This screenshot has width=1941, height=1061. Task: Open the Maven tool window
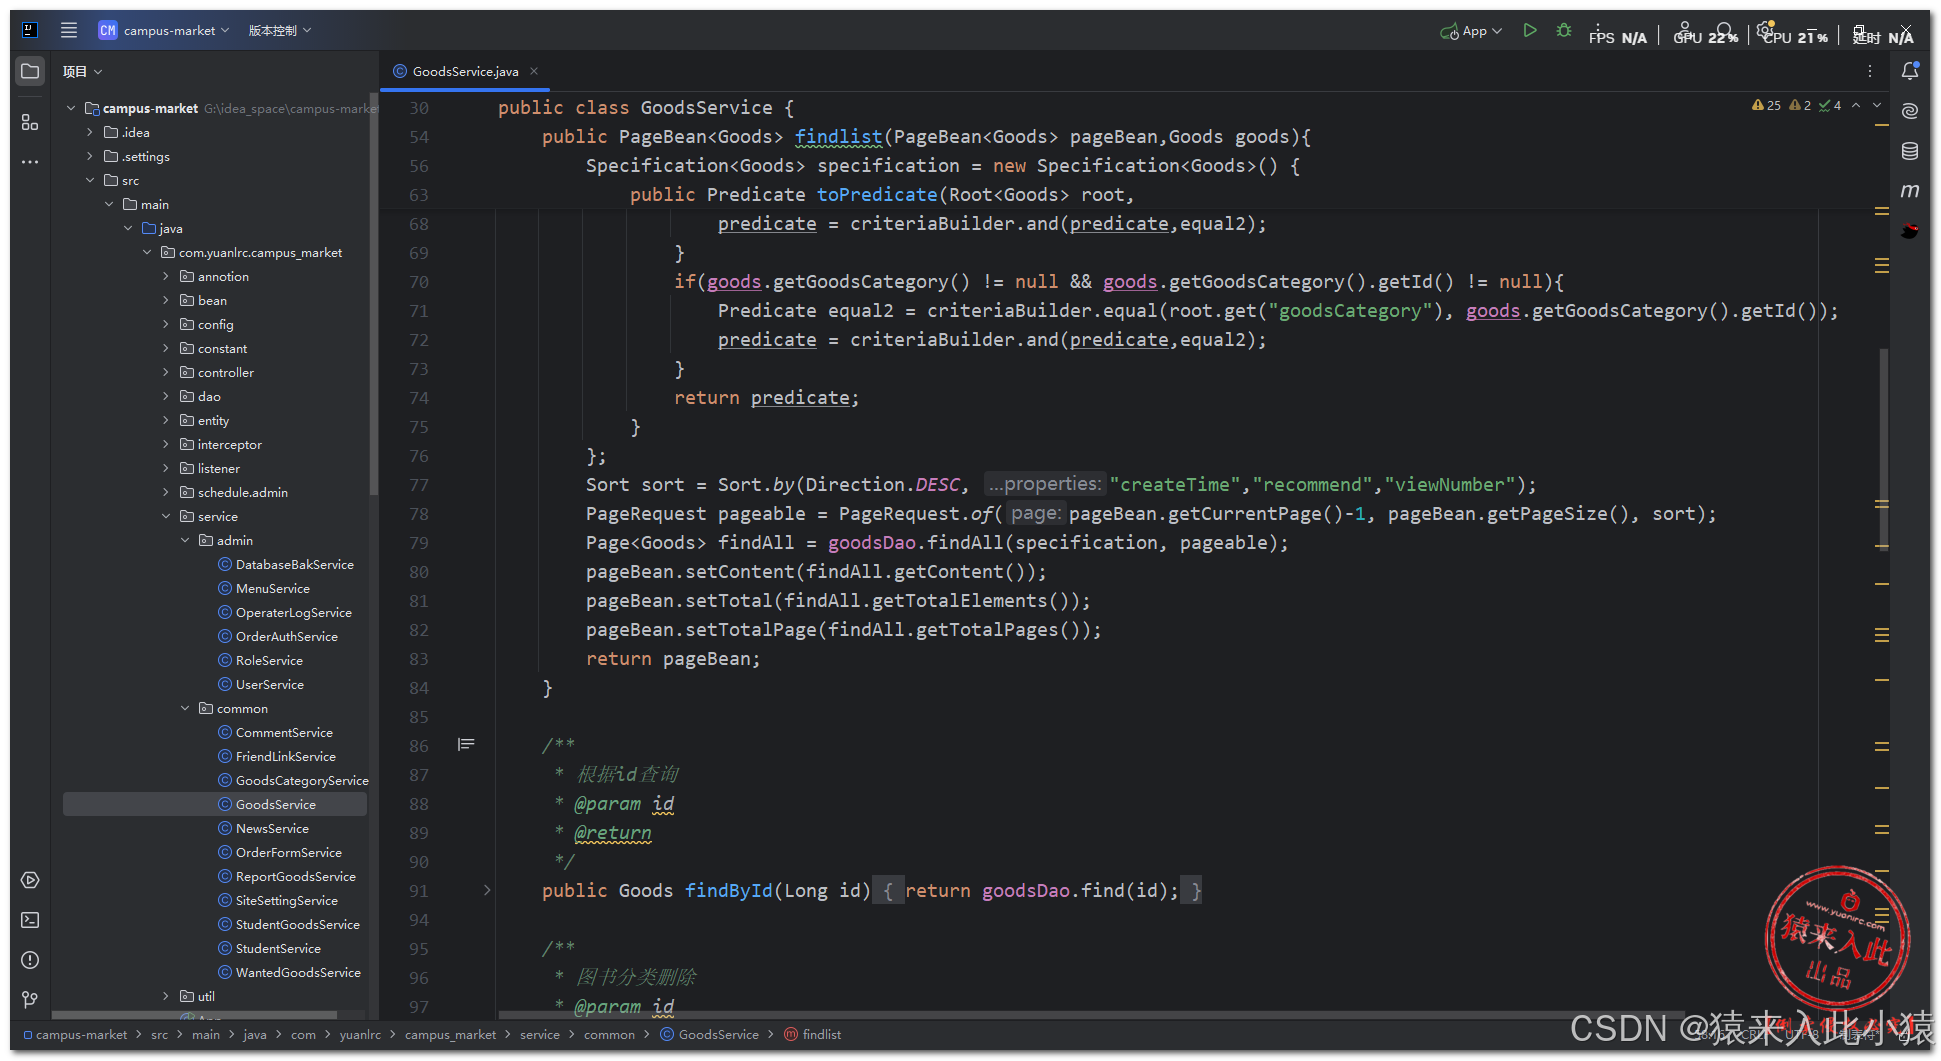(x=1910, y=191)
